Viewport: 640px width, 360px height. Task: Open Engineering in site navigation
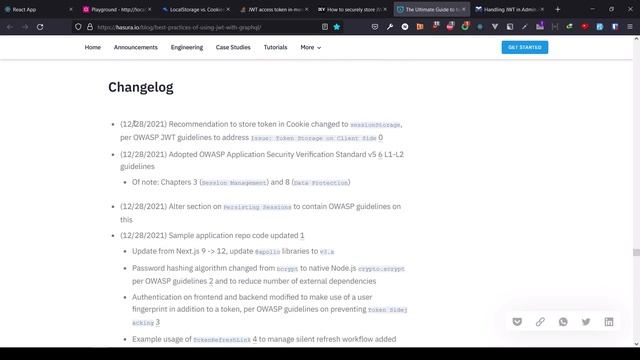click(x=187, y=47)
